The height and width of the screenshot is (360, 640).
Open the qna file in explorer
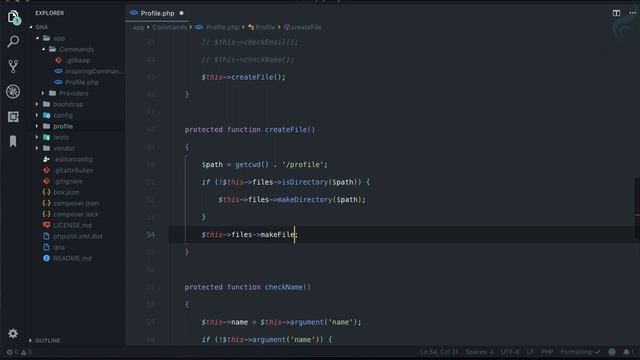pos(59,247)
